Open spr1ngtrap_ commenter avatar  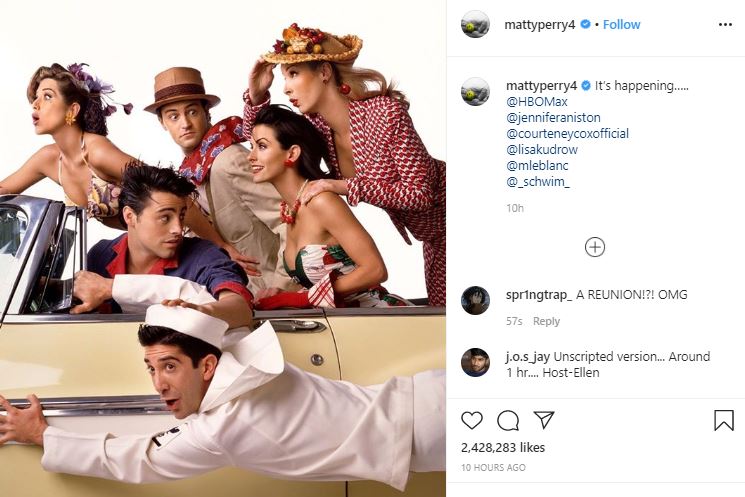pyautogui.click(x=475, y=300)
